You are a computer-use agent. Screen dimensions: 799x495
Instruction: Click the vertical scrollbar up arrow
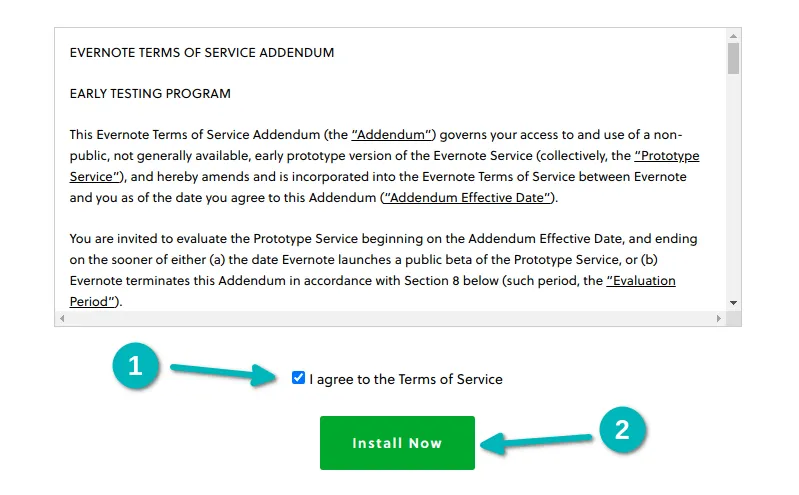click(733, 35)
